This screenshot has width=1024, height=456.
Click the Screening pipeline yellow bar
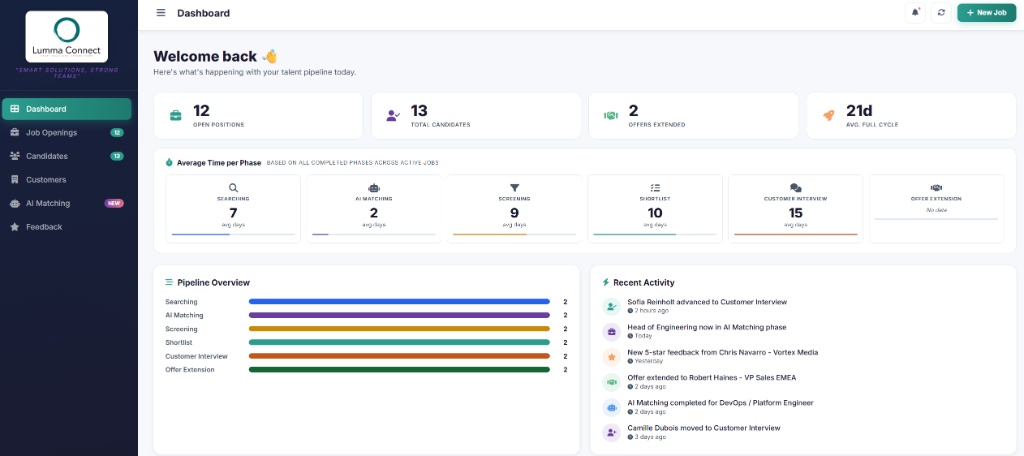click(x=399, y=329)
